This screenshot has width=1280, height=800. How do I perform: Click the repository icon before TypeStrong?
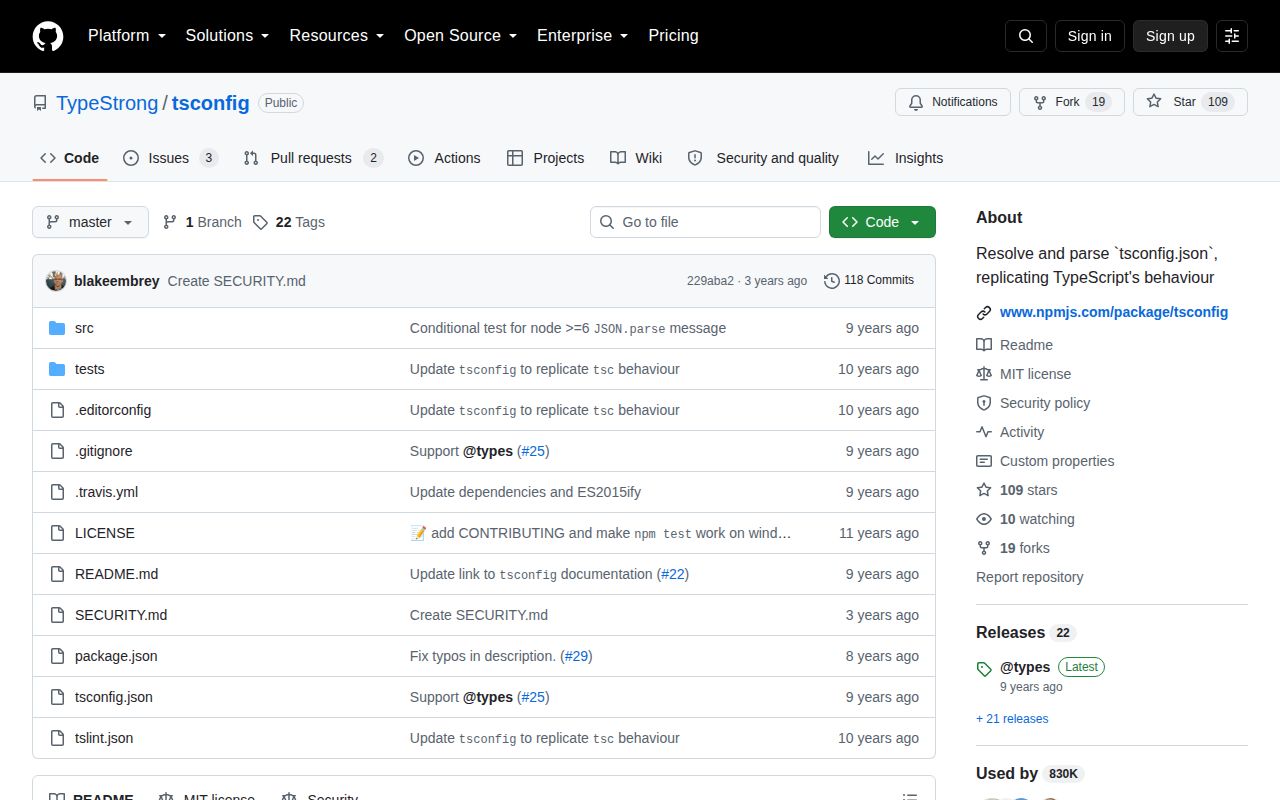tap(40, 103)
